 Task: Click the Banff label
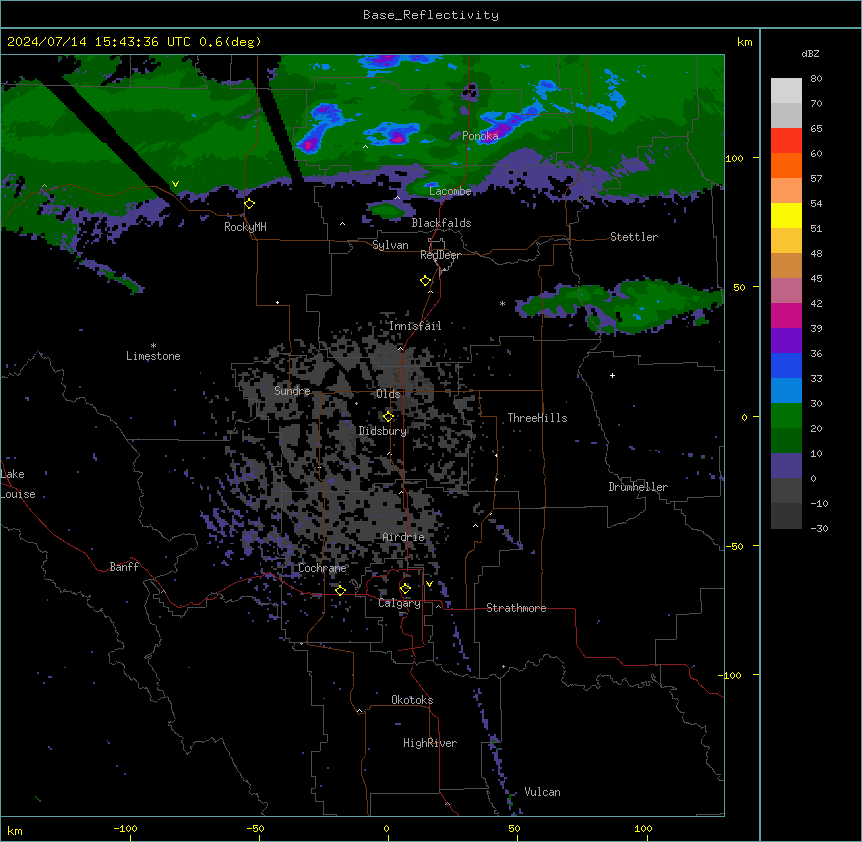point(124,567)
